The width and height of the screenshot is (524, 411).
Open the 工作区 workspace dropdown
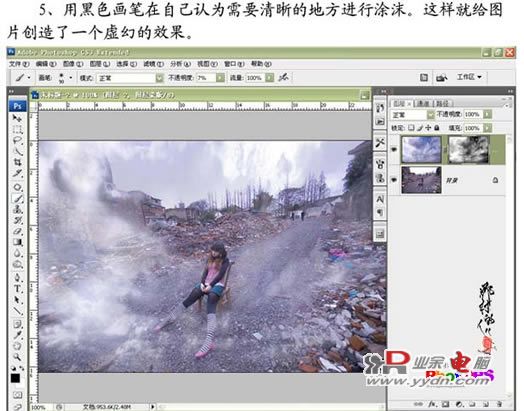(469, 77)
